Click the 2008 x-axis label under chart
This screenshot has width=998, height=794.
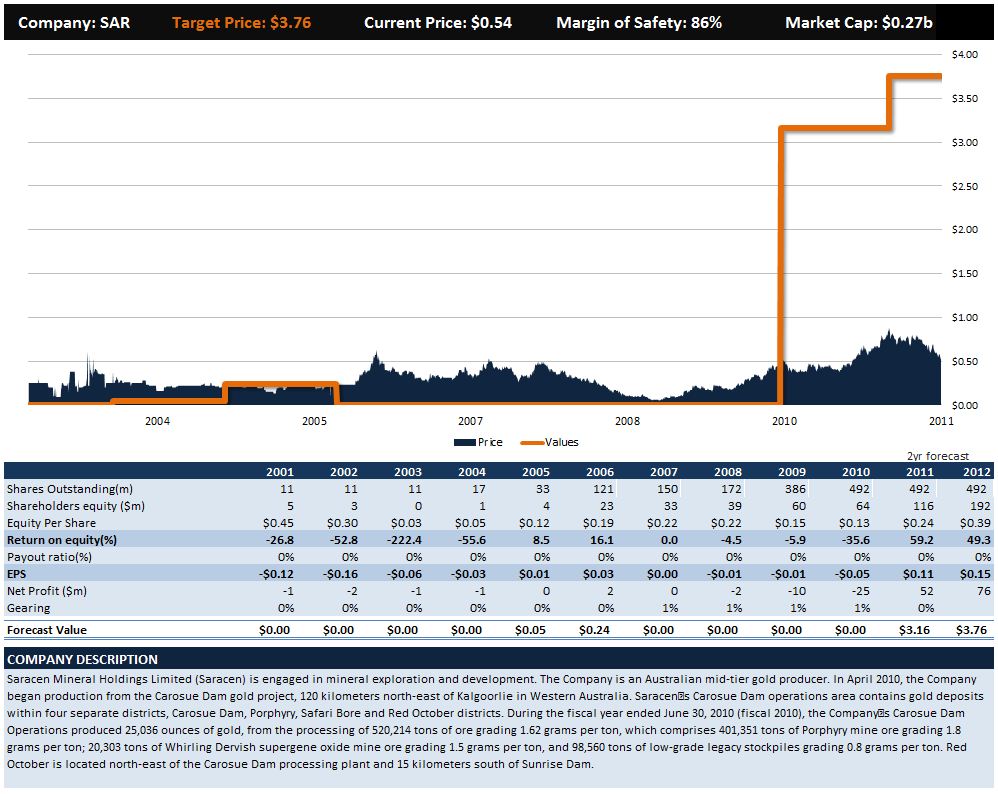(628, 421)
